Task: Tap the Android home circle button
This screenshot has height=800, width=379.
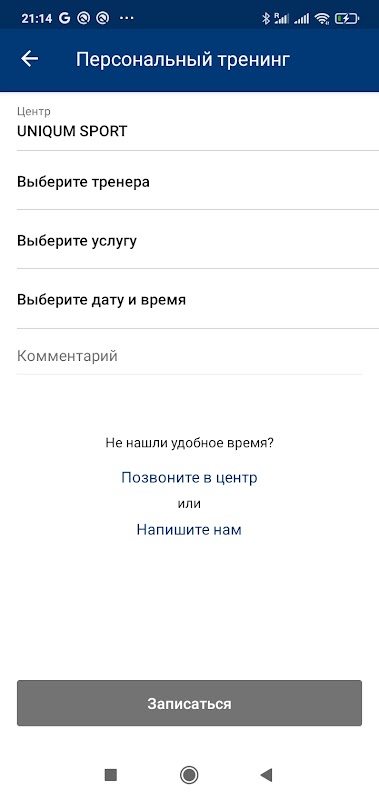Action: click(189, 775)
